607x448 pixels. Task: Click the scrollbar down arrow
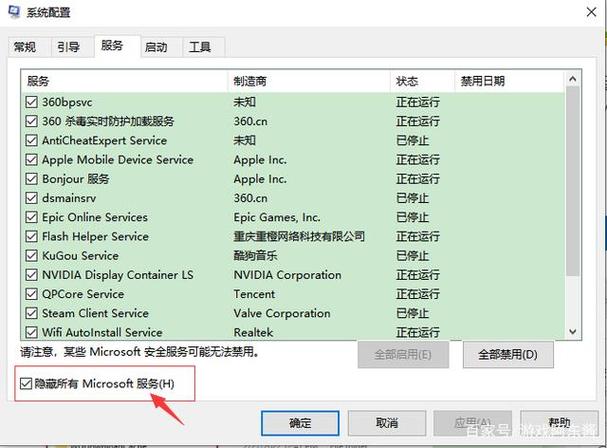click(573, 332)
